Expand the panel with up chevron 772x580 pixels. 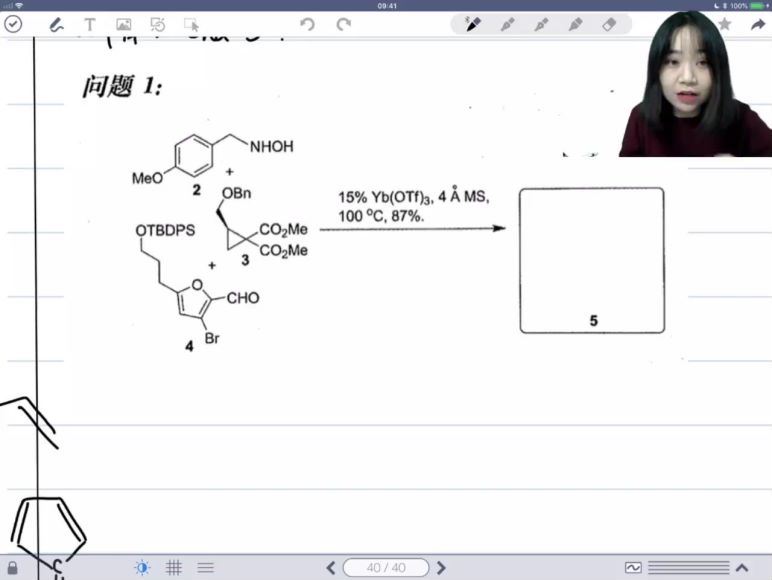[x=742, y=568]
